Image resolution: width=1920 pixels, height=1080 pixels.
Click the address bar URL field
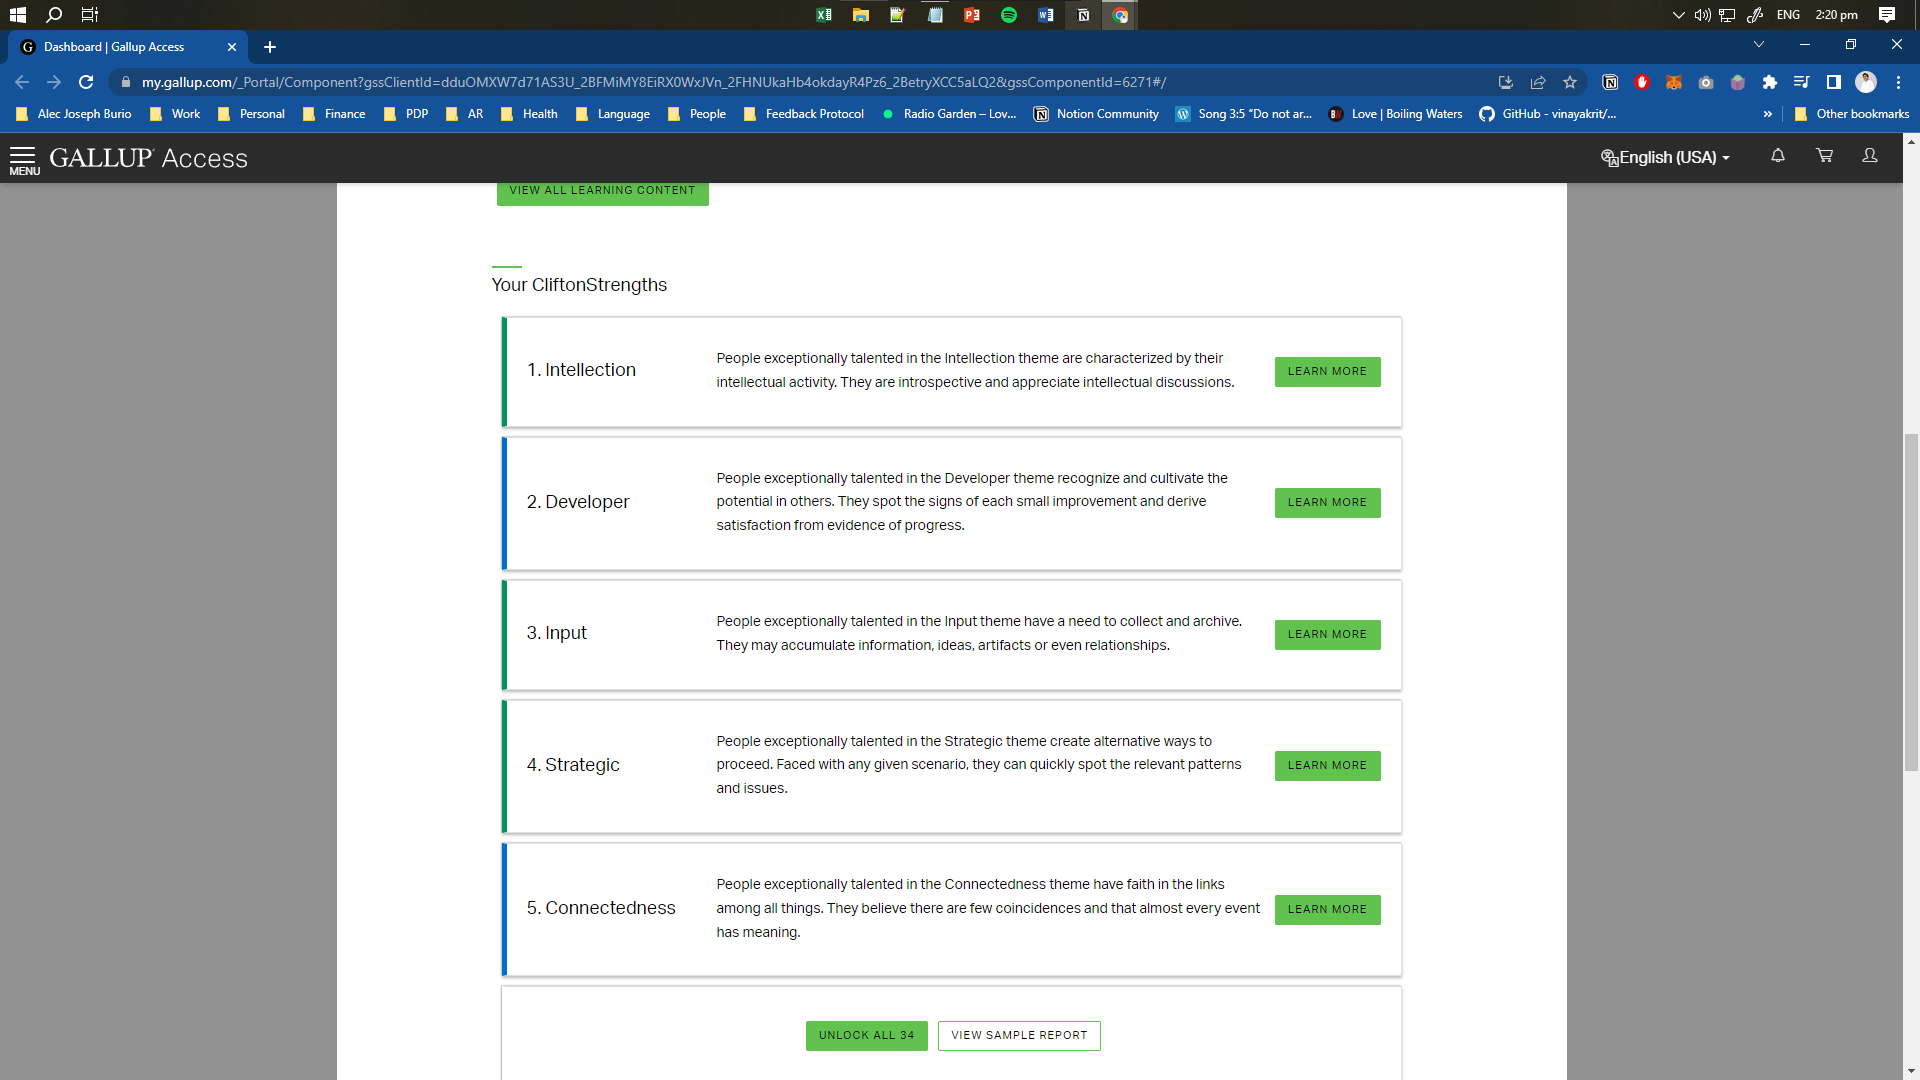(800, 82)
